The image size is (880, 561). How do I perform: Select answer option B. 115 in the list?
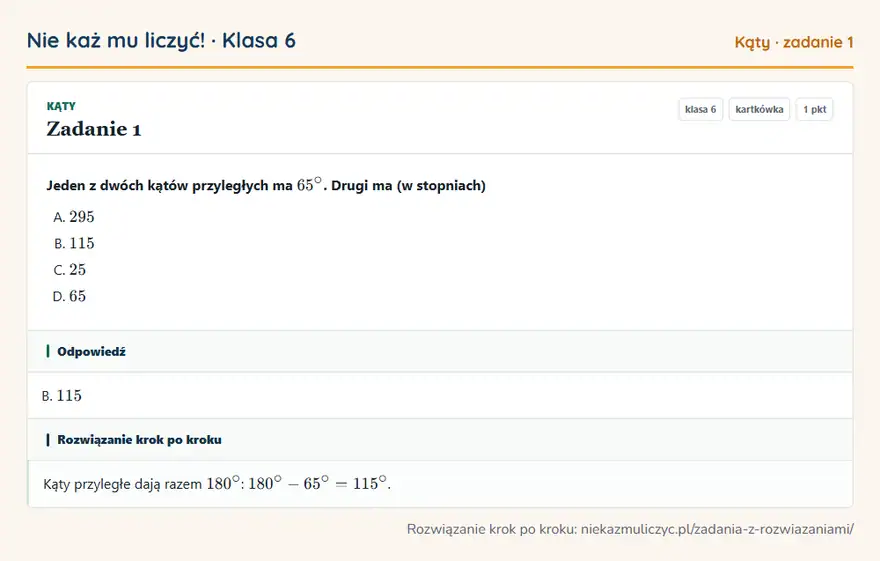pyautogui.click(x=74, y=243)
